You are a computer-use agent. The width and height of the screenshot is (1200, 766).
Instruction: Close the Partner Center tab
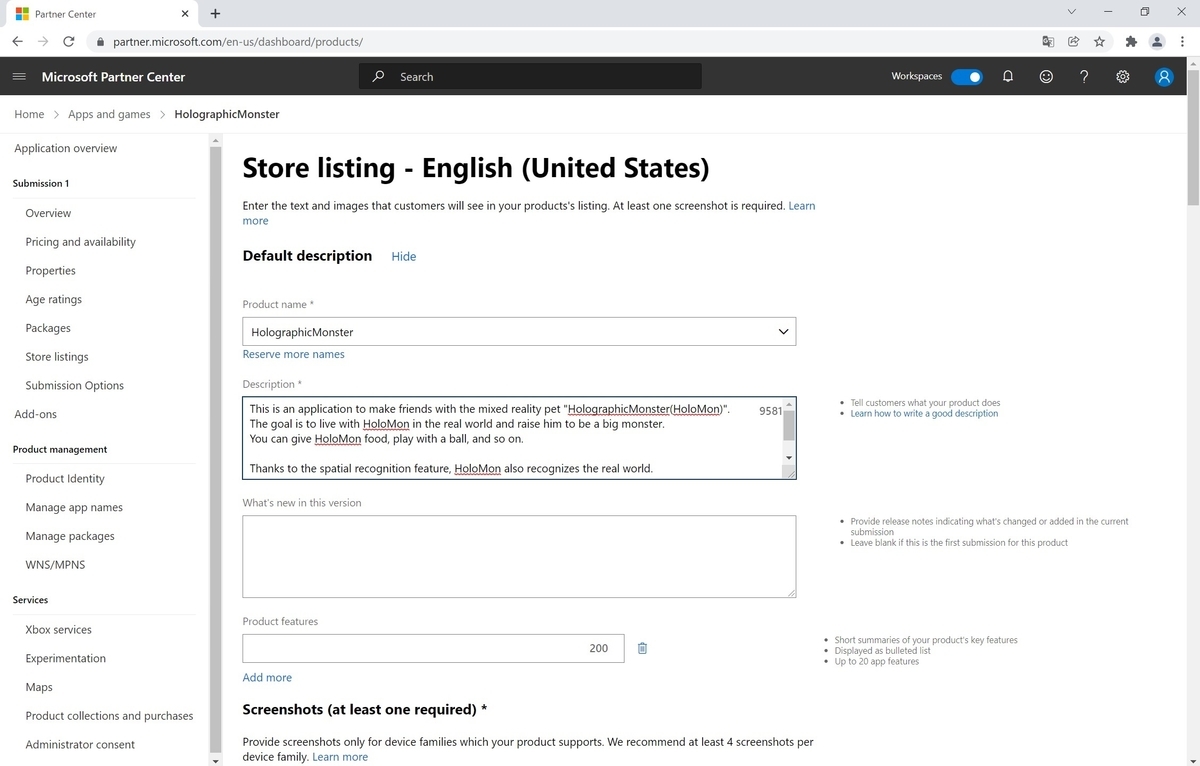point(185,14)
